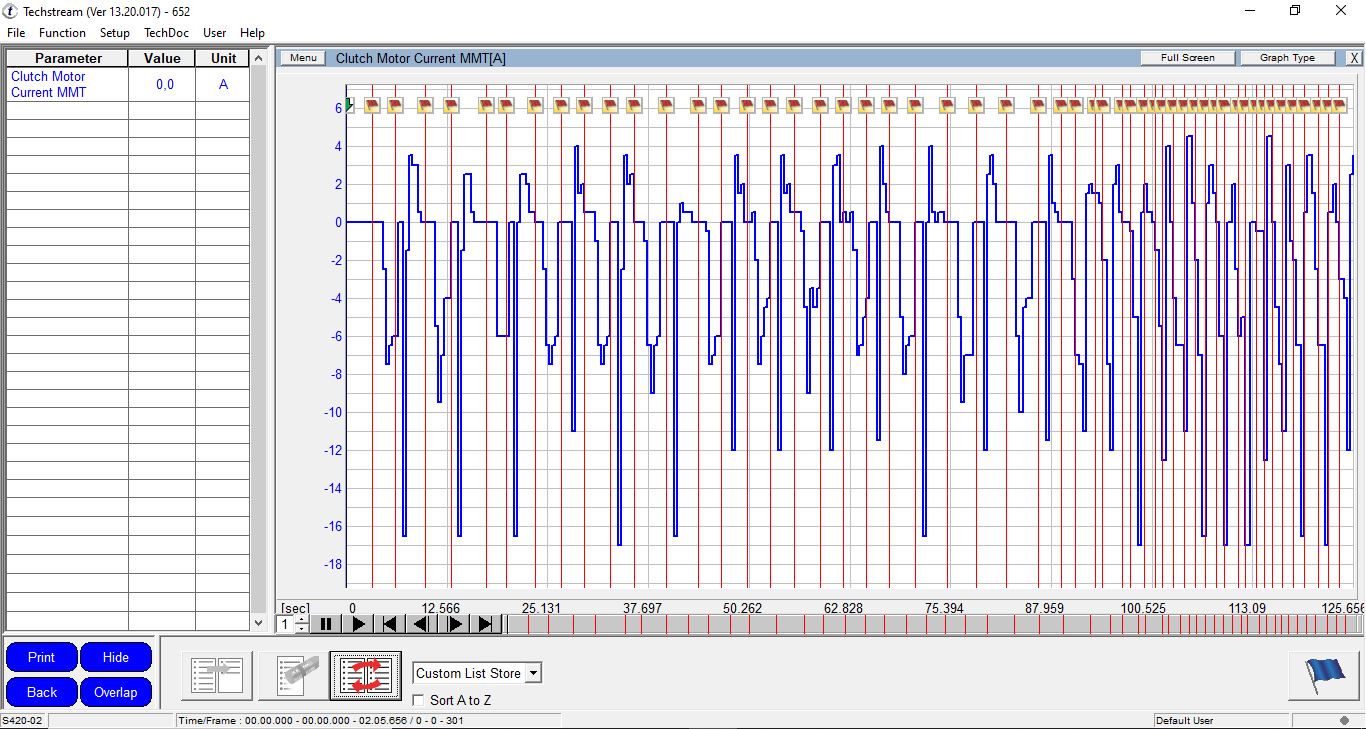The width and height of the screenshot is (1366, 729).
Task: Click the gray playback timeline slider bar
Action: (930, 624)
